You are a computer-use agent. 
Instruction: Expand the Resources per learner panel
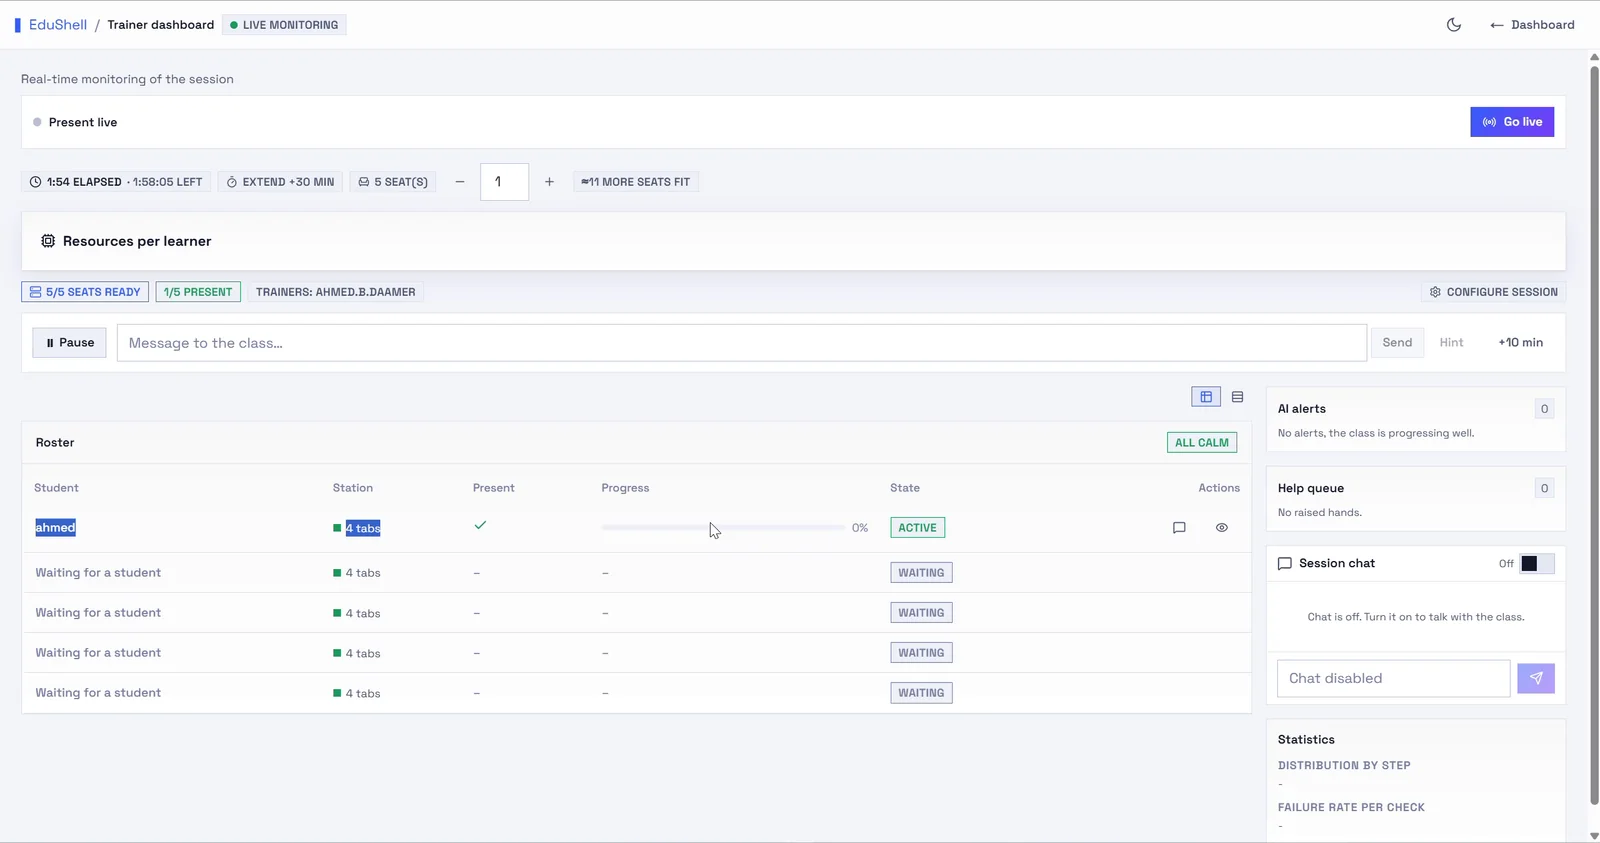pos(793,241)
